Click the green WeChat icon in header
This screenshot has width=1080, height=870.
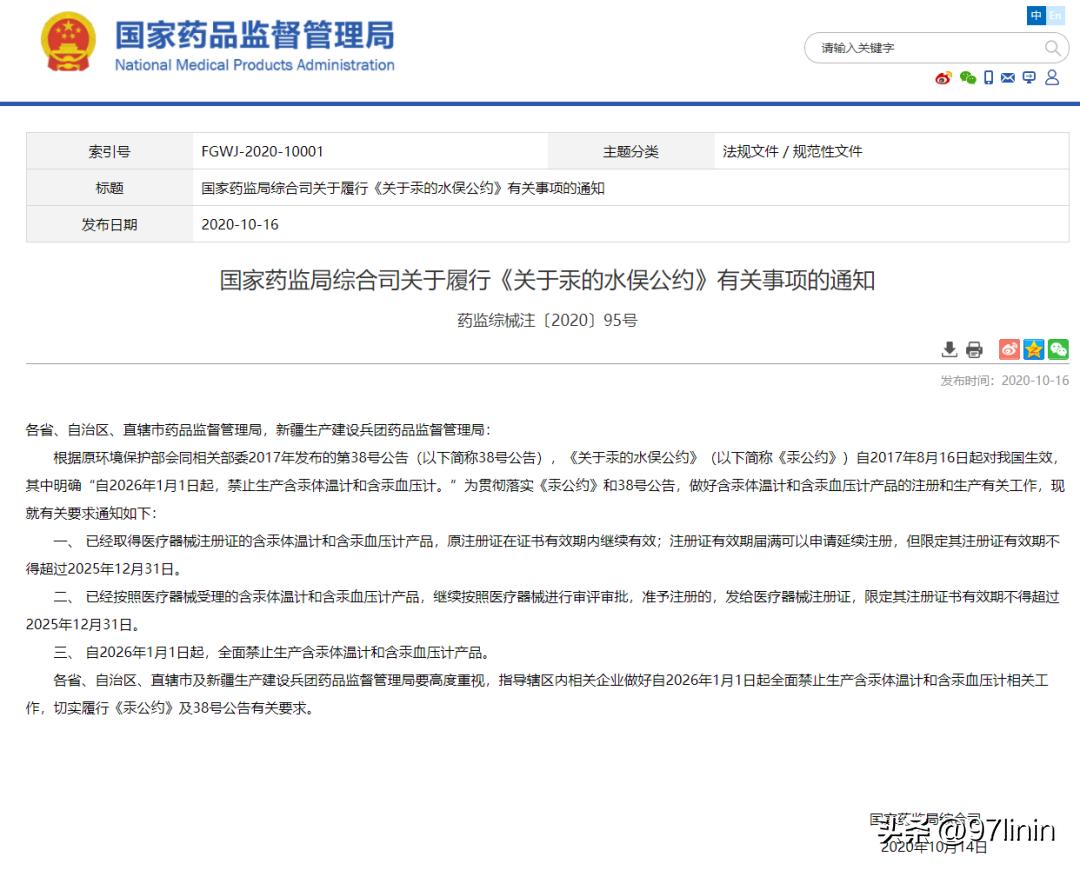pos(966,77)
